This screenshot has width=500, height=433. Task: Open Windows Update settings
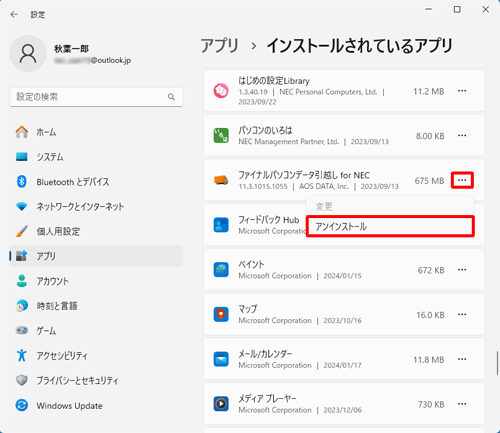coord(96,405)
